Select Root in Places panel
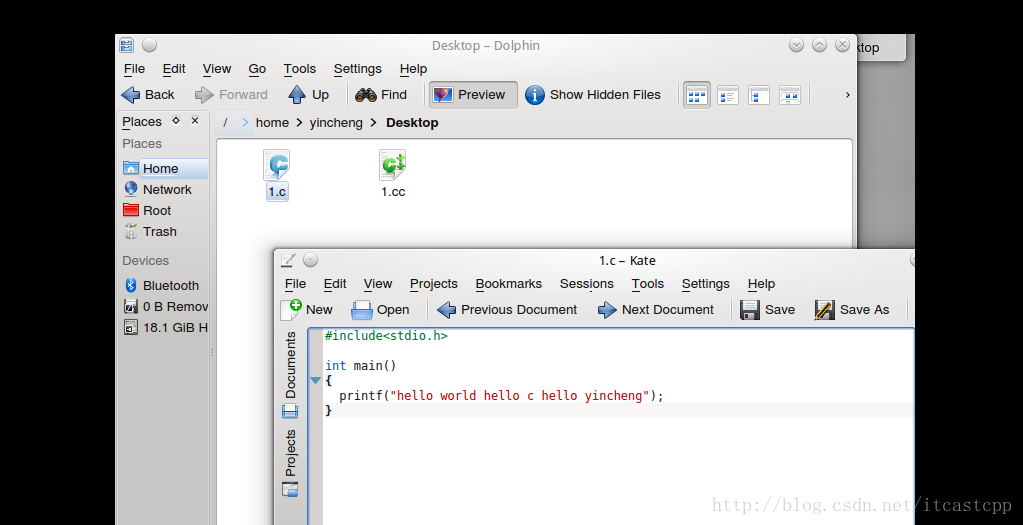The width and height of the screenshot is (1023, 525). click(164, 210)
